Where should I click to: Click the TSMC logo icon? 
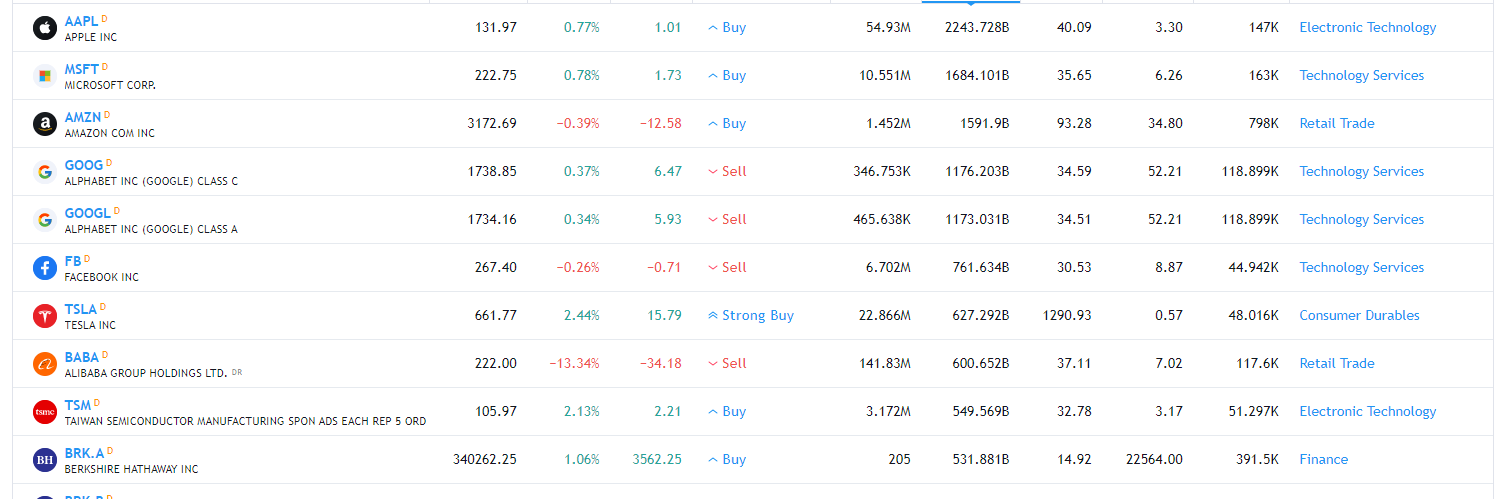coord(44,412)
